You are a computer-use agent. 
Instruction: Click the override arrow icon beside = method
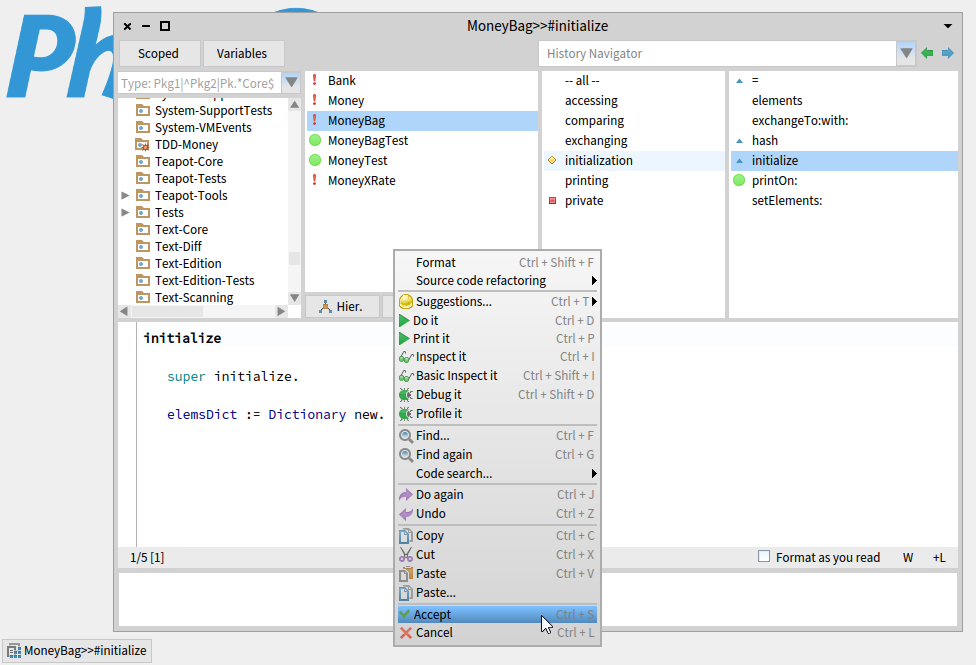(739, 81)
